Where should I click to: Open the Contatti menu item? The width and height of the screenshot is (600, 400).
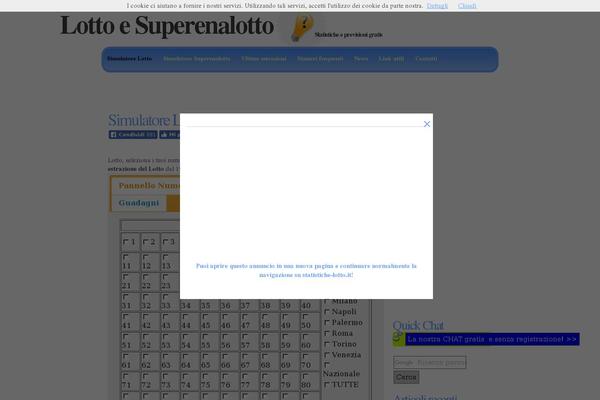[426, 59]
